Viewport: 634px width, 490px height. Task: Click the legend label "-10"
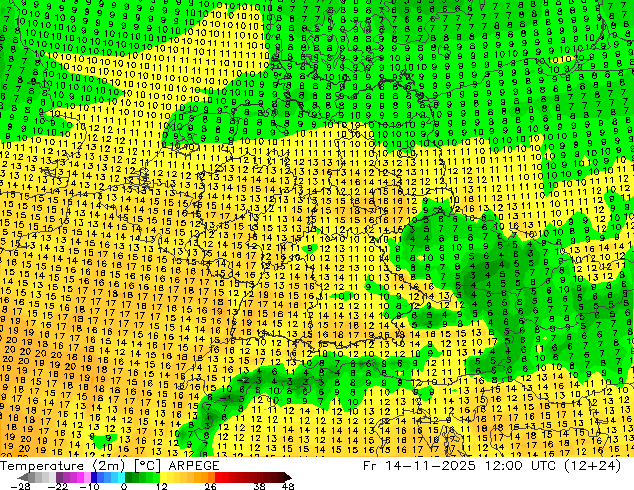pyautogui.click(x=90, y=486)
